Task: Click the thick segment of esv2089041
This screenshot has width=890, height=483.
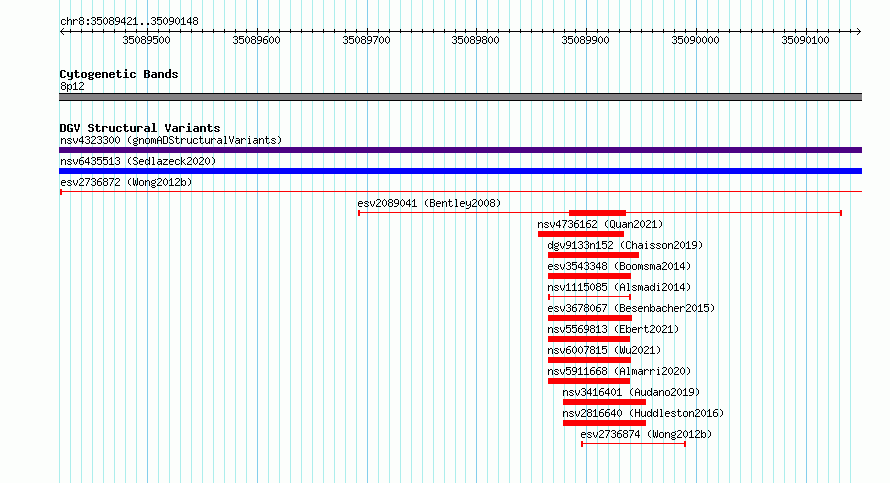Action: tap(597, 213)
